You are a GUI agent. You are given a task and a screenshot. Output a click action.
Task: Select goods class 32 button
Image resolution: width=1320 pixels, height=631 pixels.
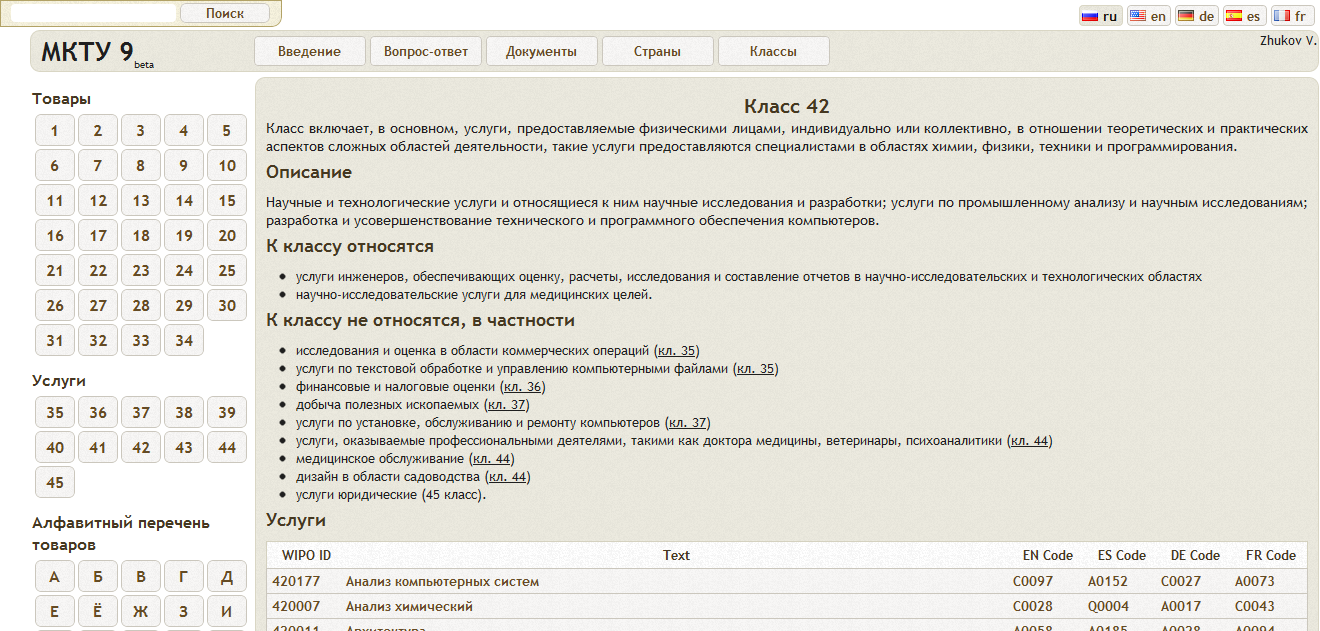click(98, 340)
